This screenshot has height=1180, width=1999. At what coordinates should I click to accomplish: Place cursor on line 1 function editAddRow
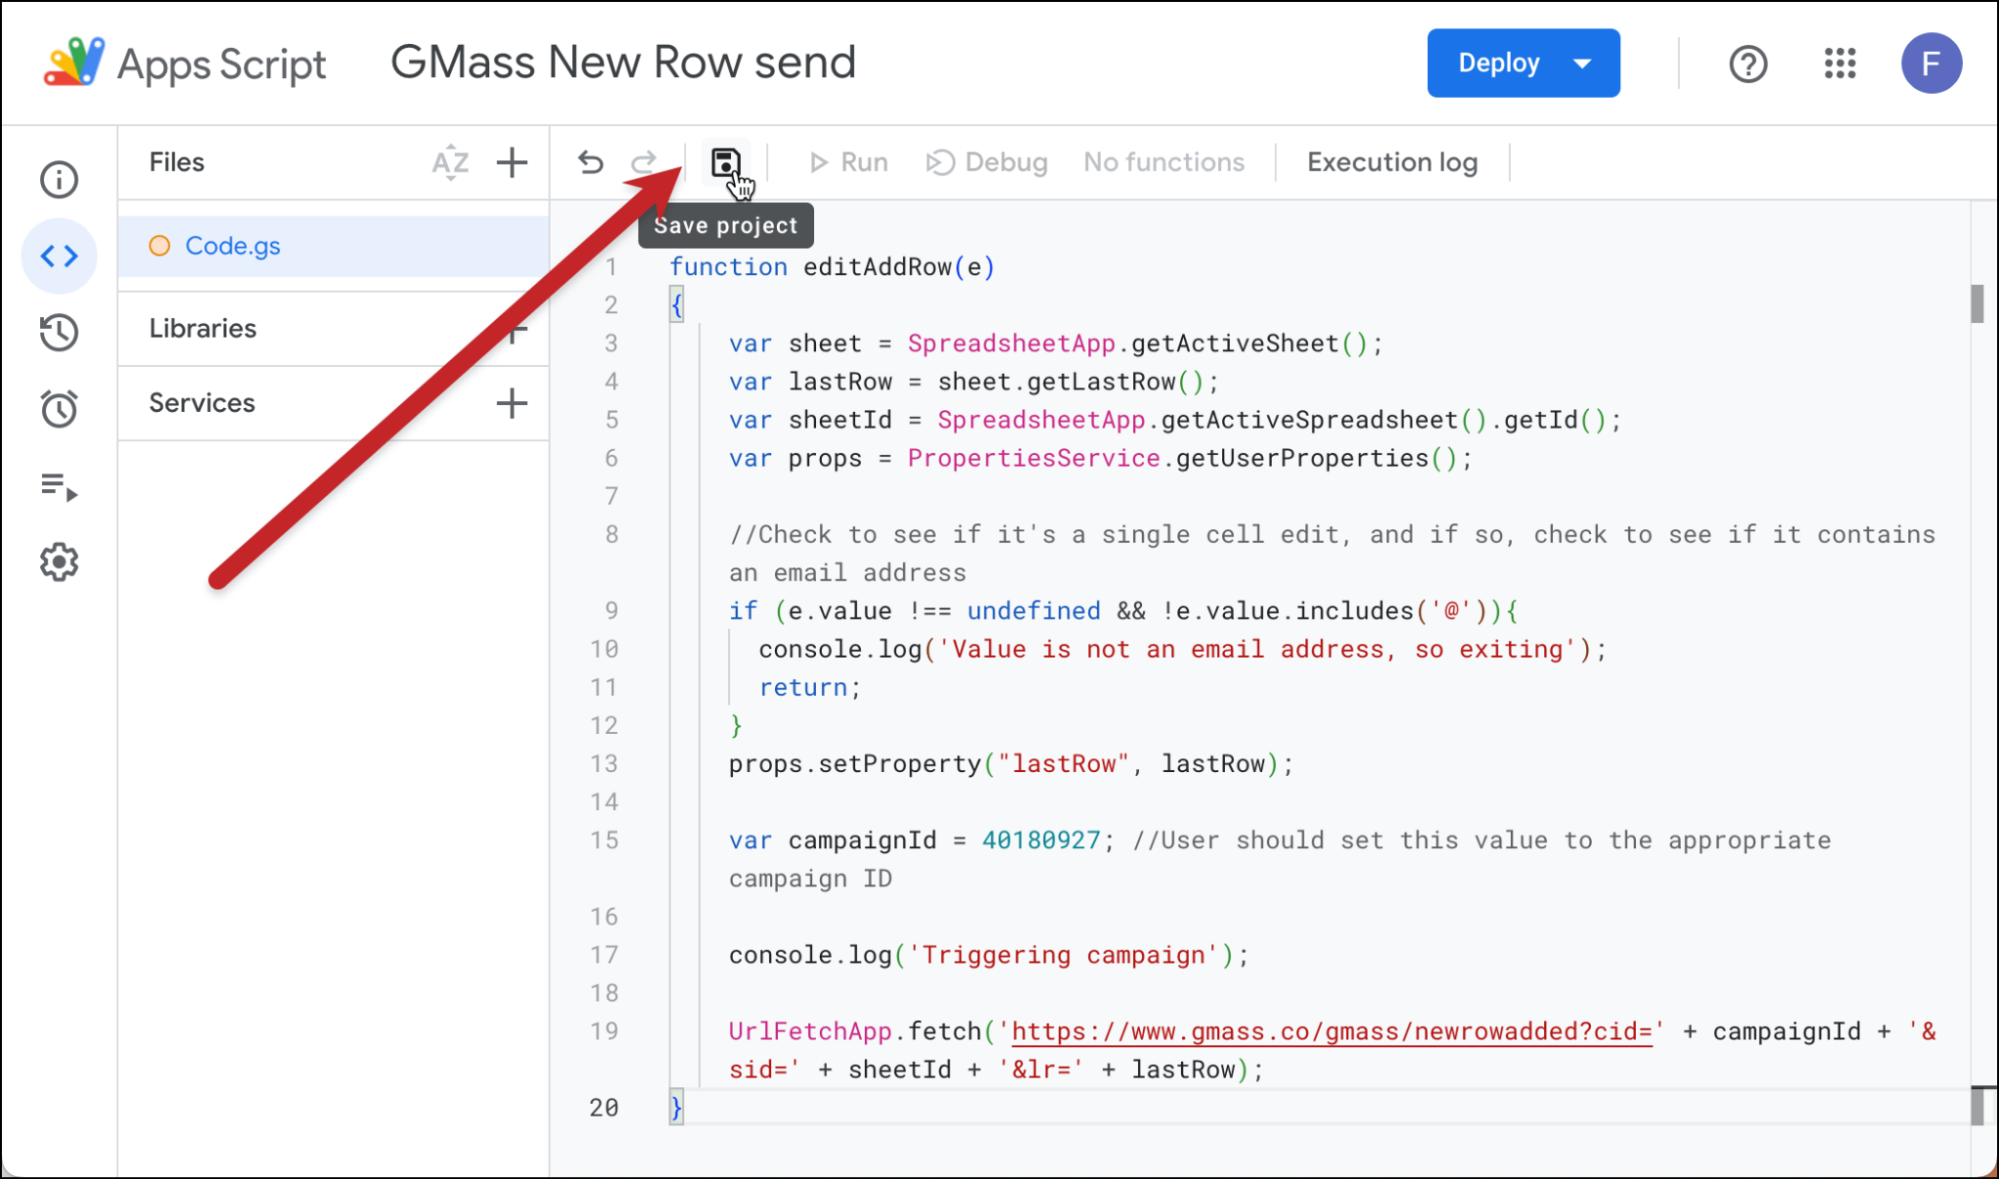coord(832,267)
